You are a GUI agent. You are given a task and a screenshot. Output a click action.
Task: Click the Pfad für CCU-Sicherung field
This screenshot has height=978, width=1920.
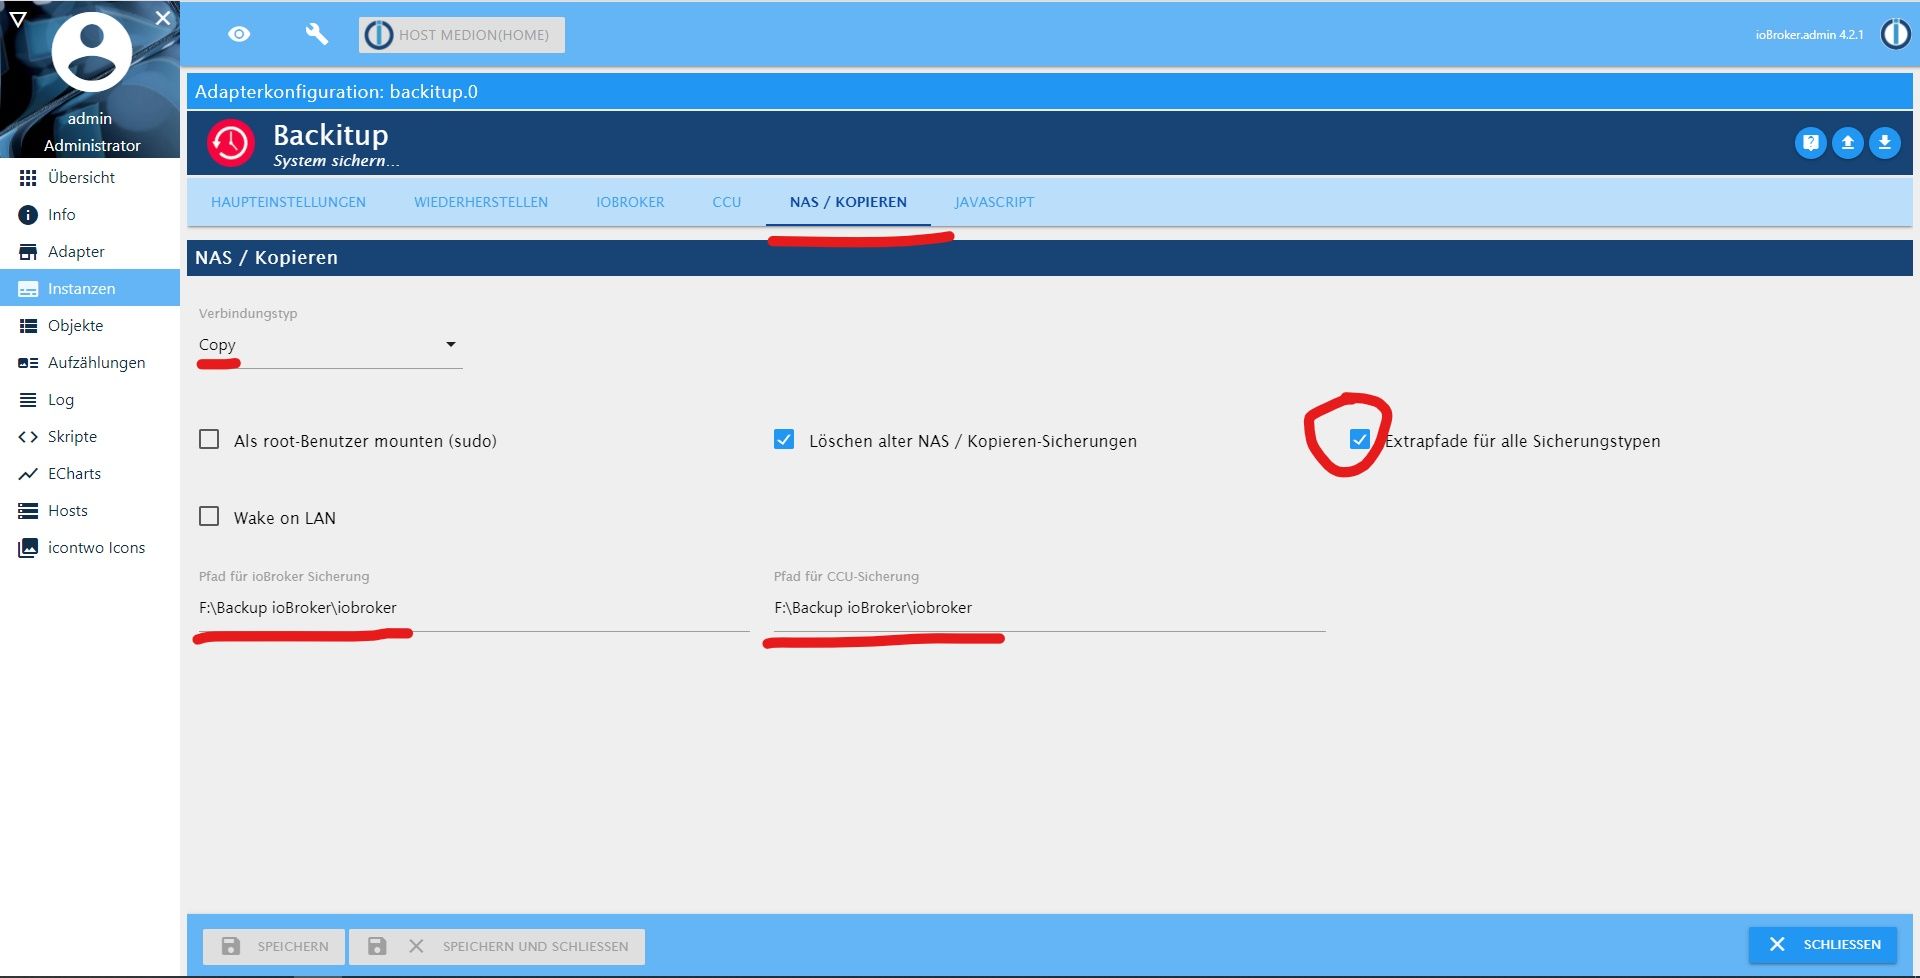coord(1049,608)
